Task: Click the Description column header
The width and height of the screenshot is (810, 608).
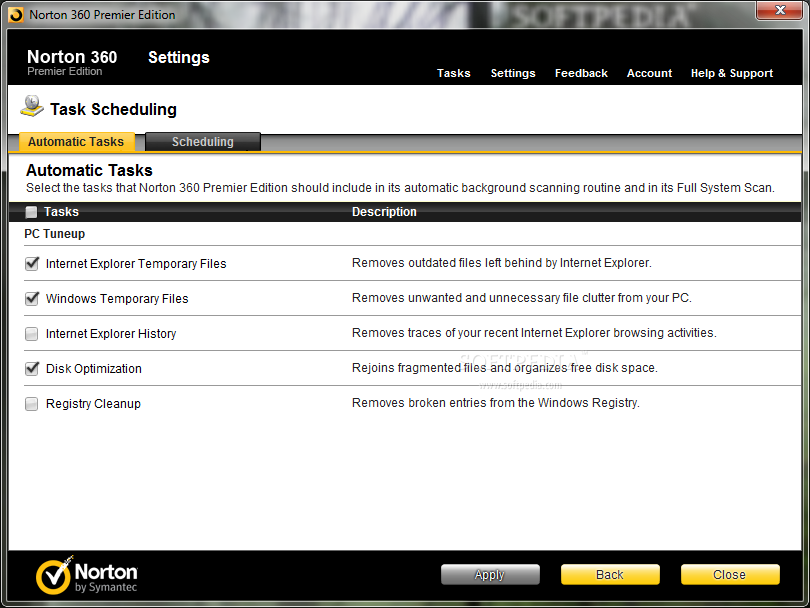Action: click(x=384, y=212)
